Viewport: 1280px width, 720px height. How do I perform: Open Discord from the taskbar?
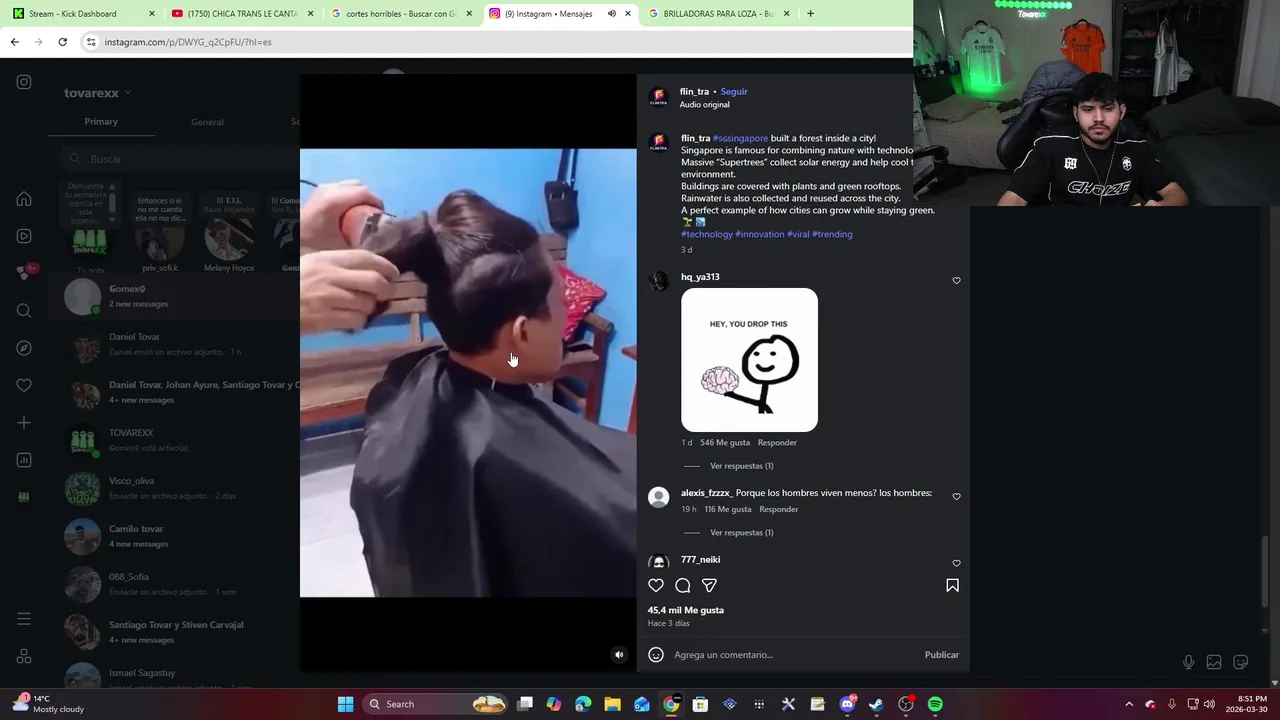847,704
